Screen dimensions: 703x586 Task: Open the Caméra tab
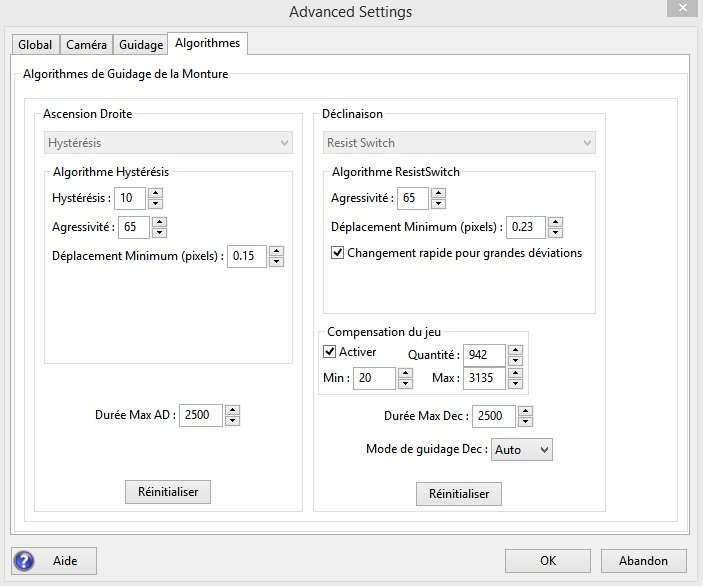pos(86,44)
